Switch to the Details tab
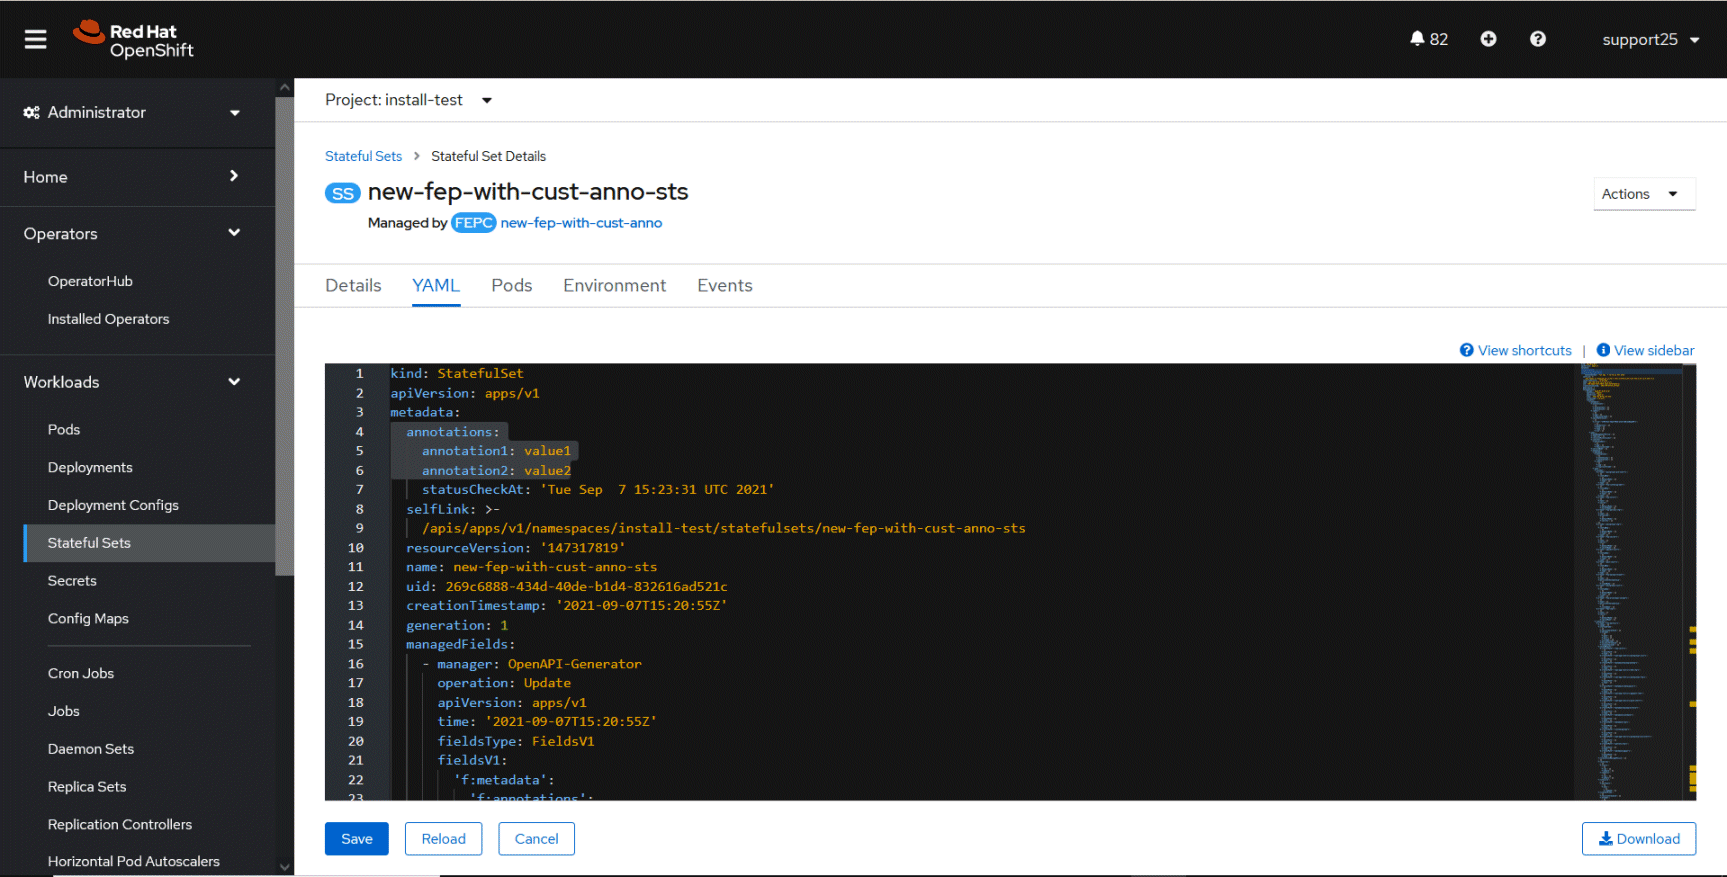Screen dimensions: 1727x877 (x=353, y=286)
